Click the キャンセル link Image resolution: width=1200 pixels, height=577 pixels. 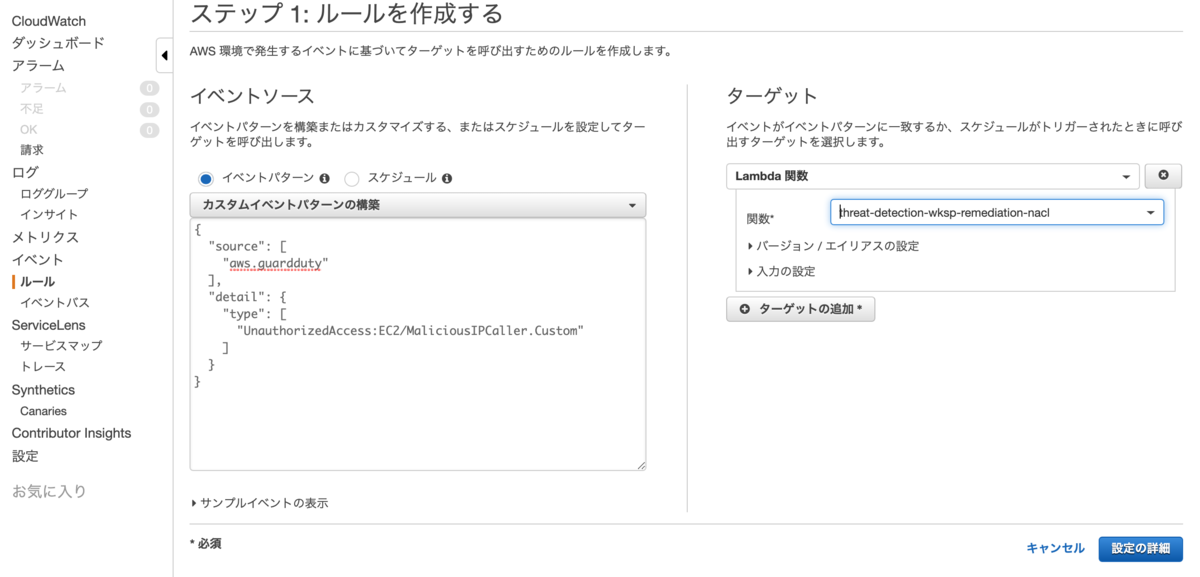pyautogui.click(x=1056, y=548)
